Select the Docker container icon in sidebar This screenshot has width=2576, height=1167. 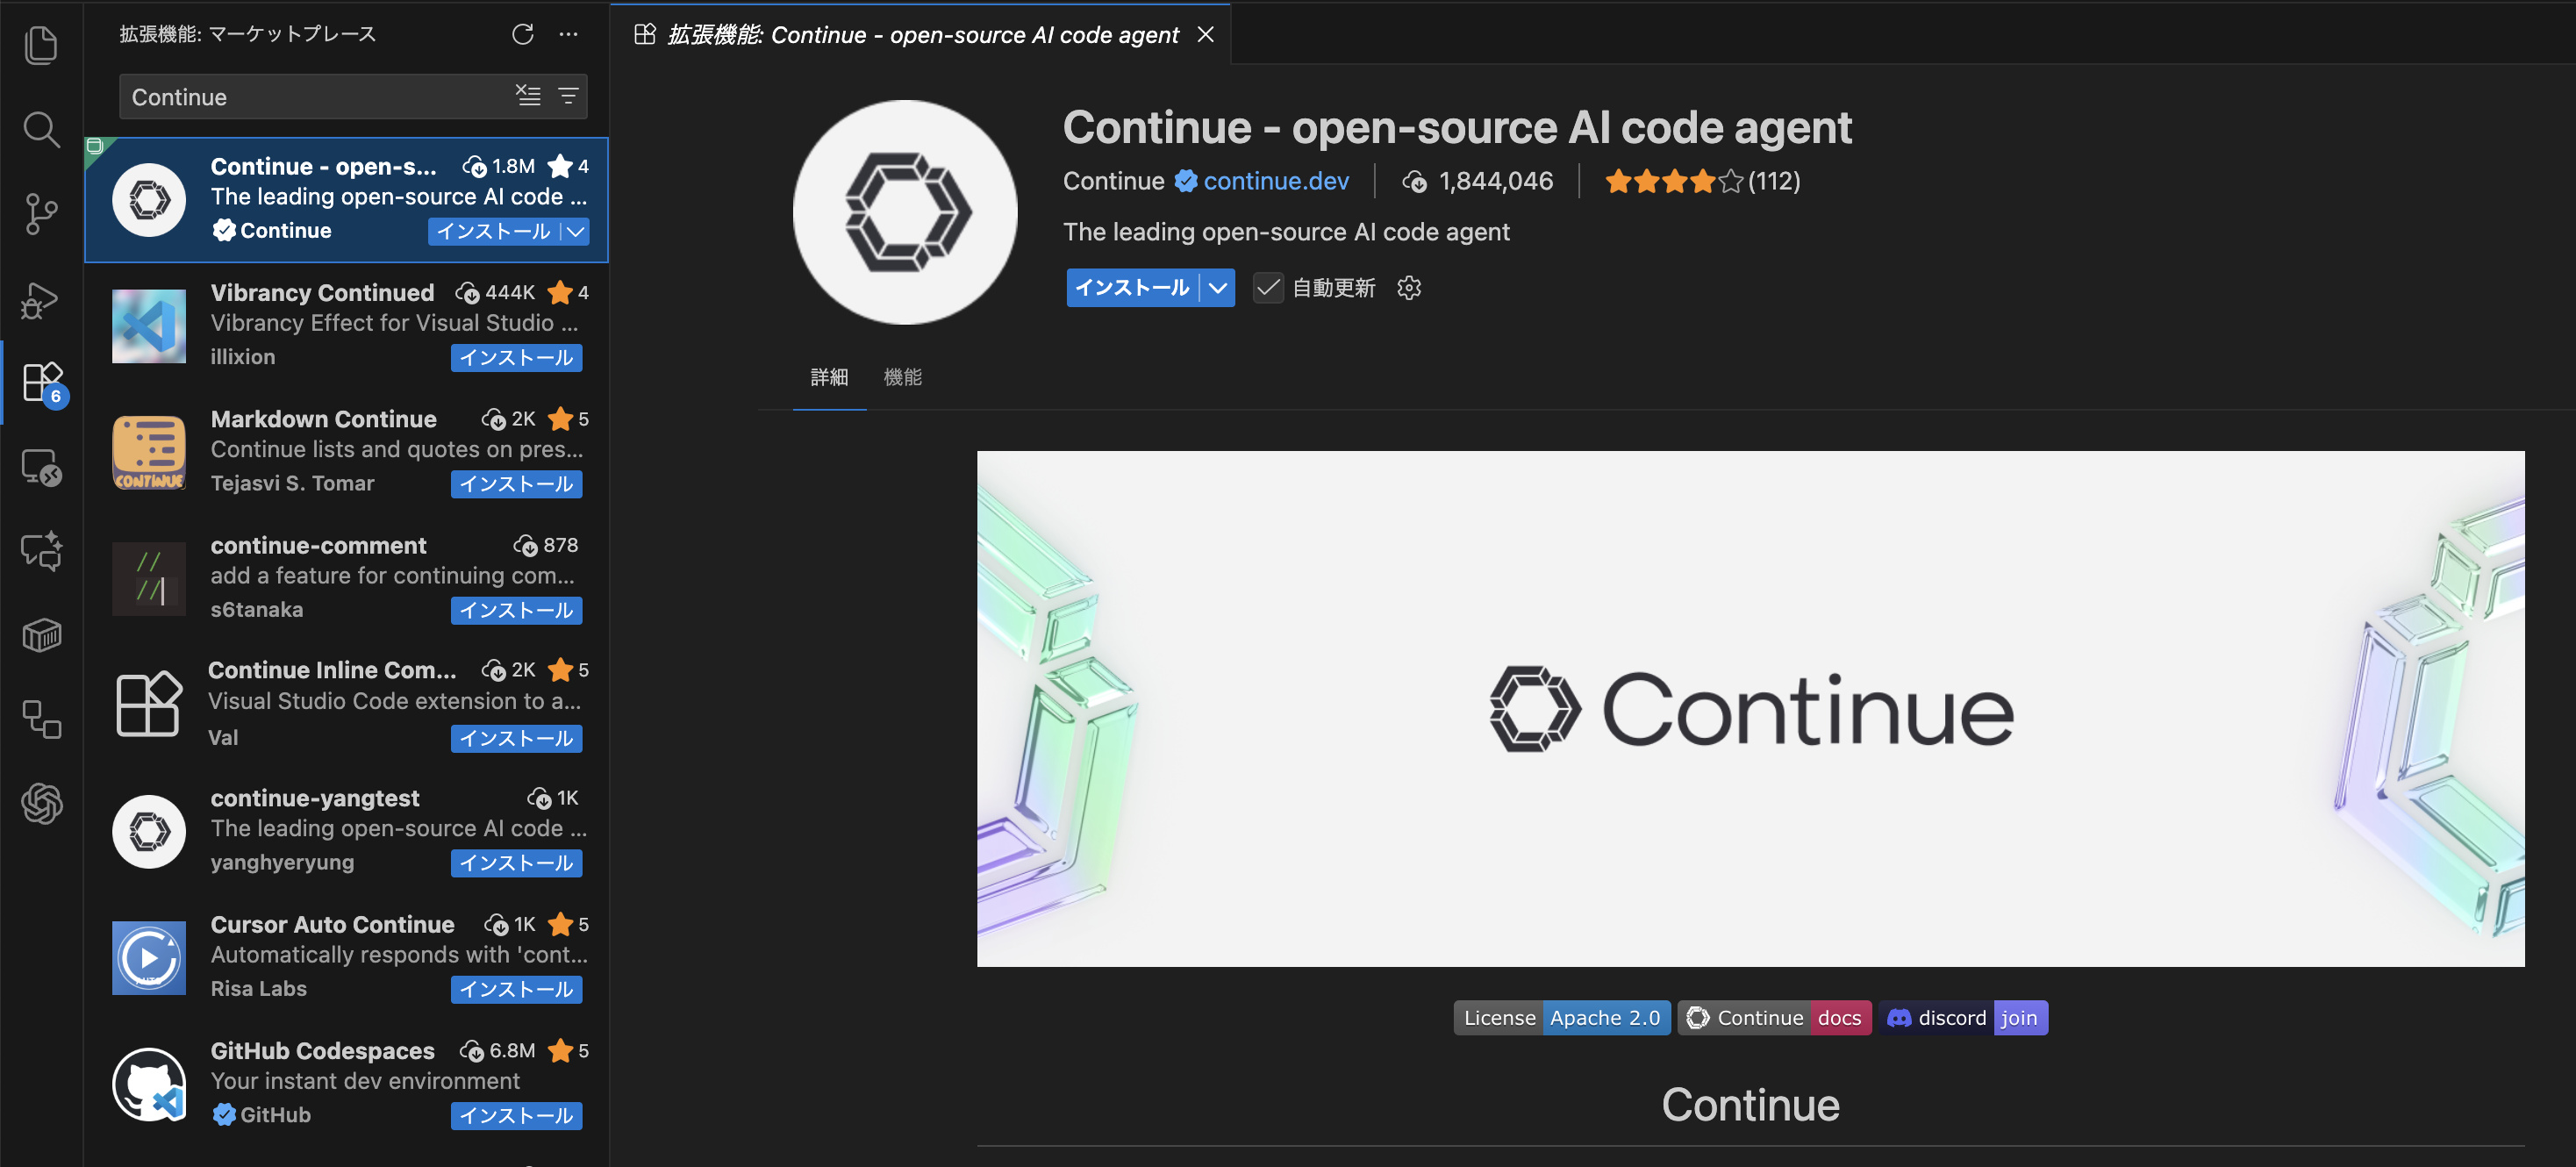click(x=41, y=634)
